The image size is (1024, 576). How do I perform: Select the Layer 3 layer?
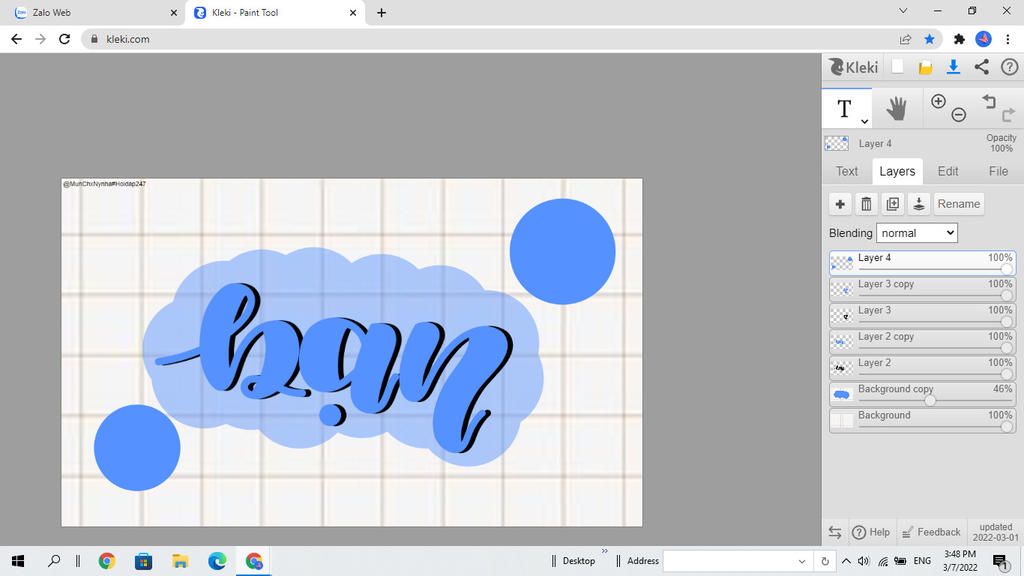coord(922,315)
